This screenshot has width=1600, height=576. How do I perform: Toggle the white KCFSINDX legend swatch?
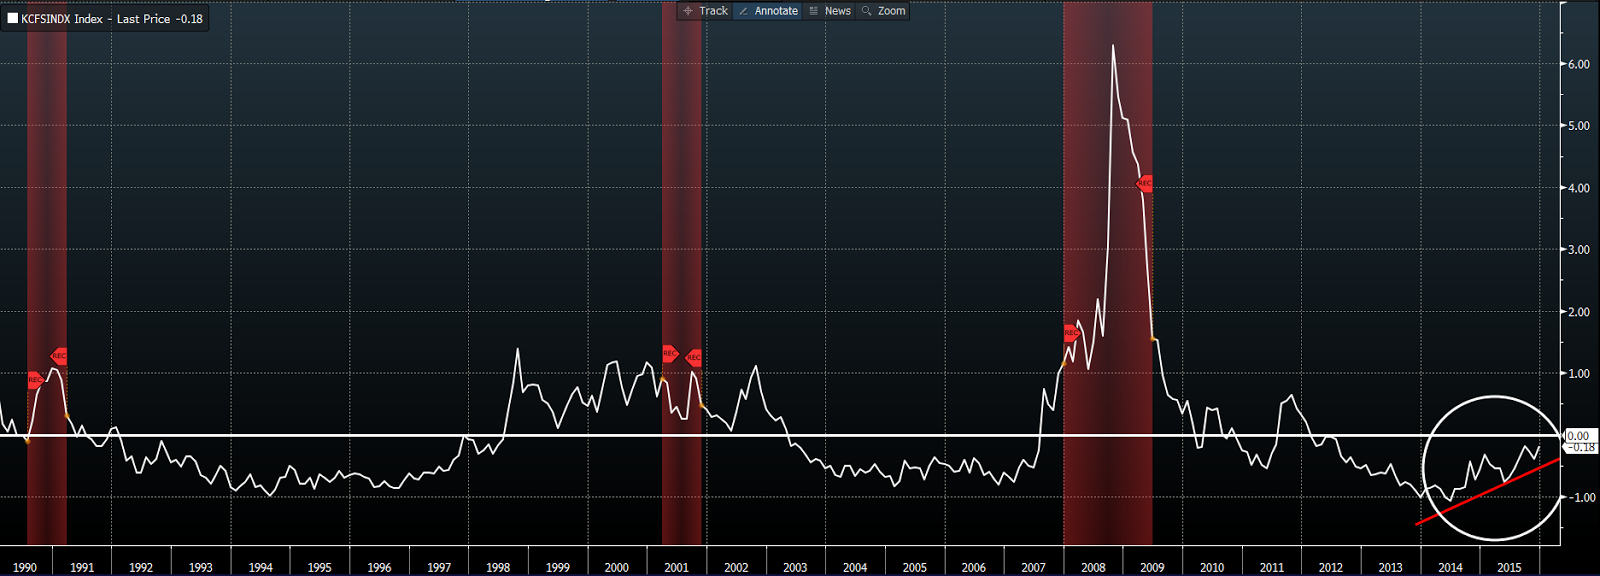(13, 19)
